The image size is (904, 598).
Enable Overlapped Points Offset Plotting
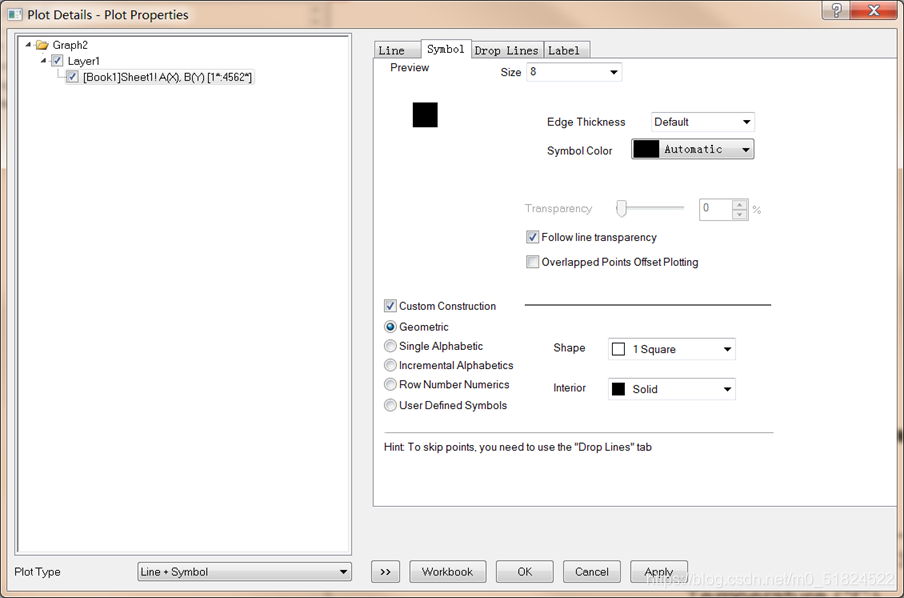tap(533, 262)
